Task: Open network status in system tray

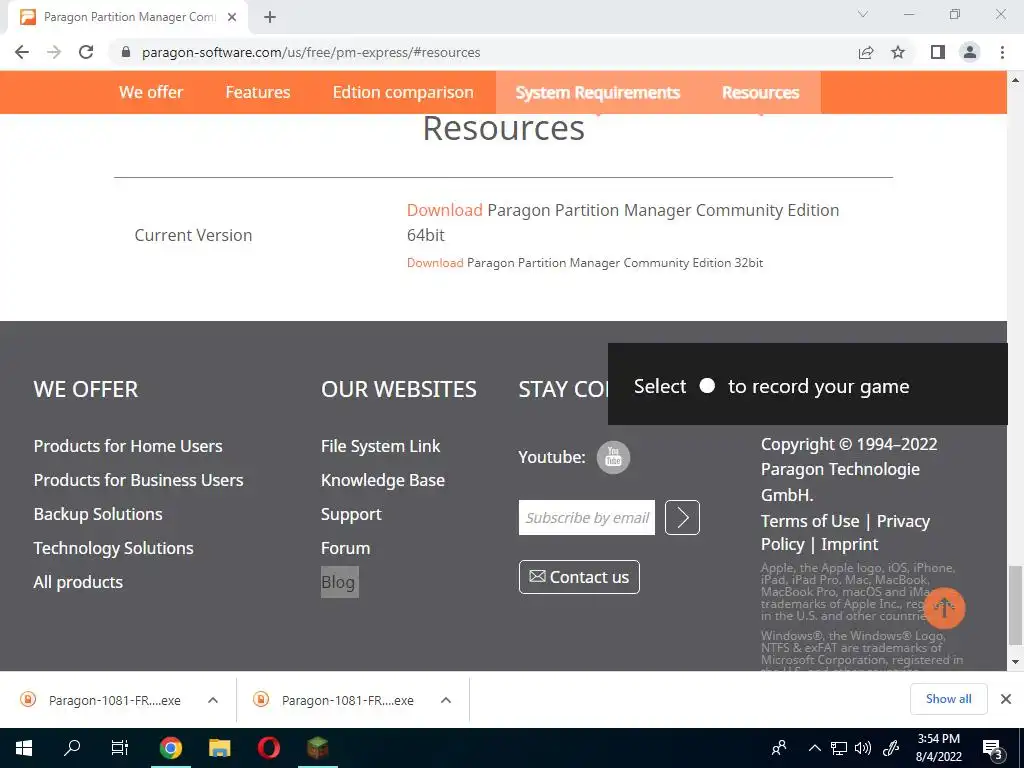Action: tap(839, 748)
